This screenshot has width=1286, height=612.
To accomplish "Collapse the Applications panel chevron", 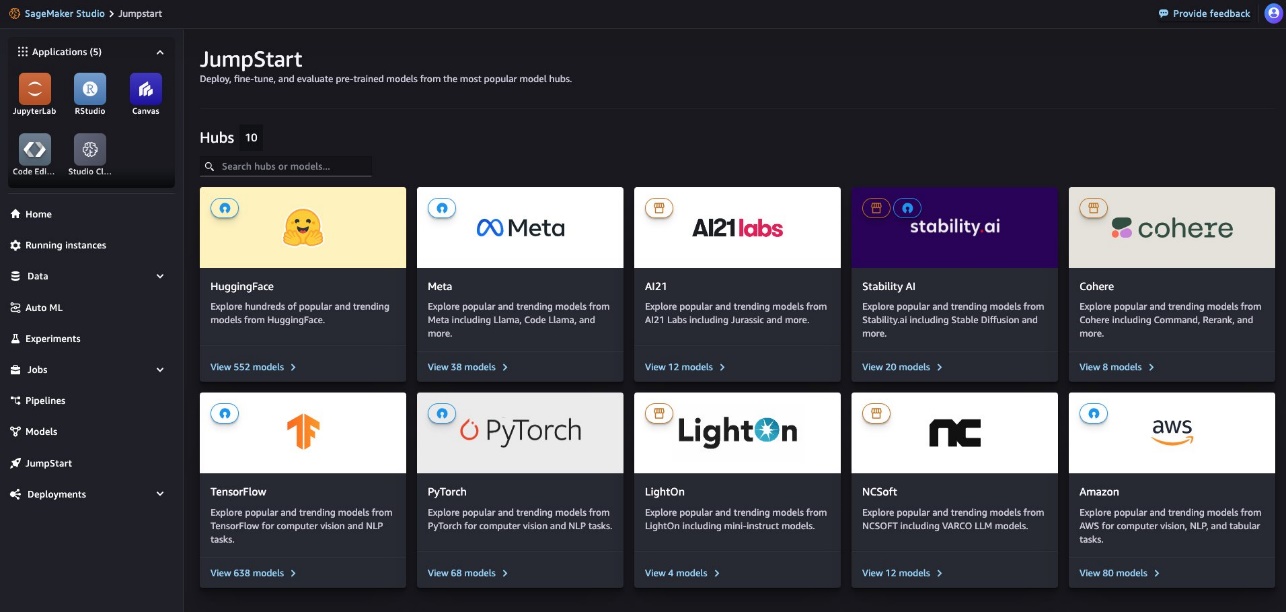I will [160, 52].
